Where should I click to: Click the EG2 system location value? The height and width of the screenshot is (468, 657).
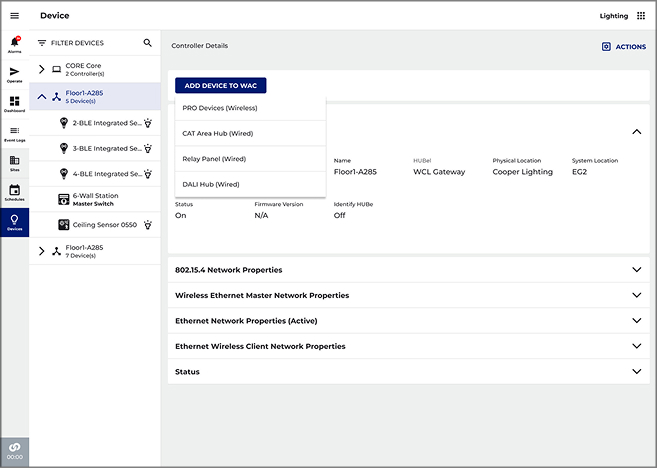coord(579,172)
